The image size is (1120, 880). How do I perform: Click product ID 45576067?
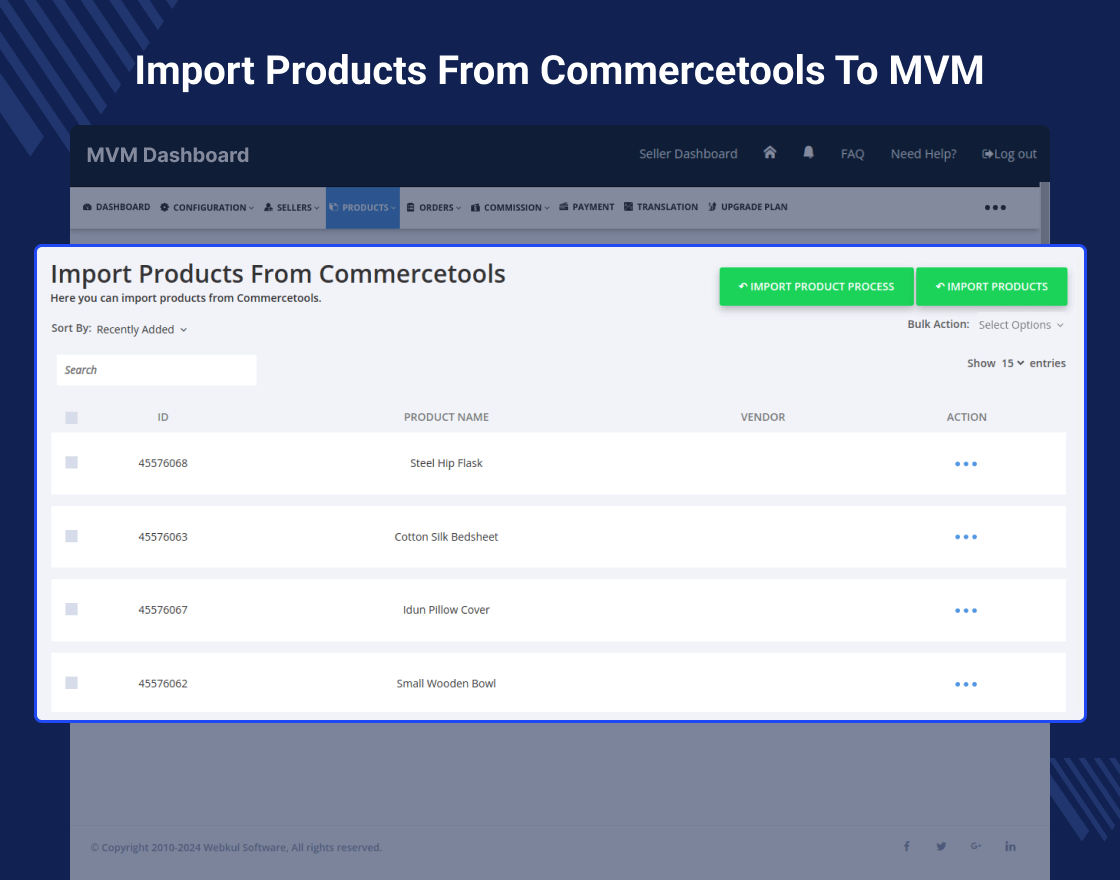(163, 609)
